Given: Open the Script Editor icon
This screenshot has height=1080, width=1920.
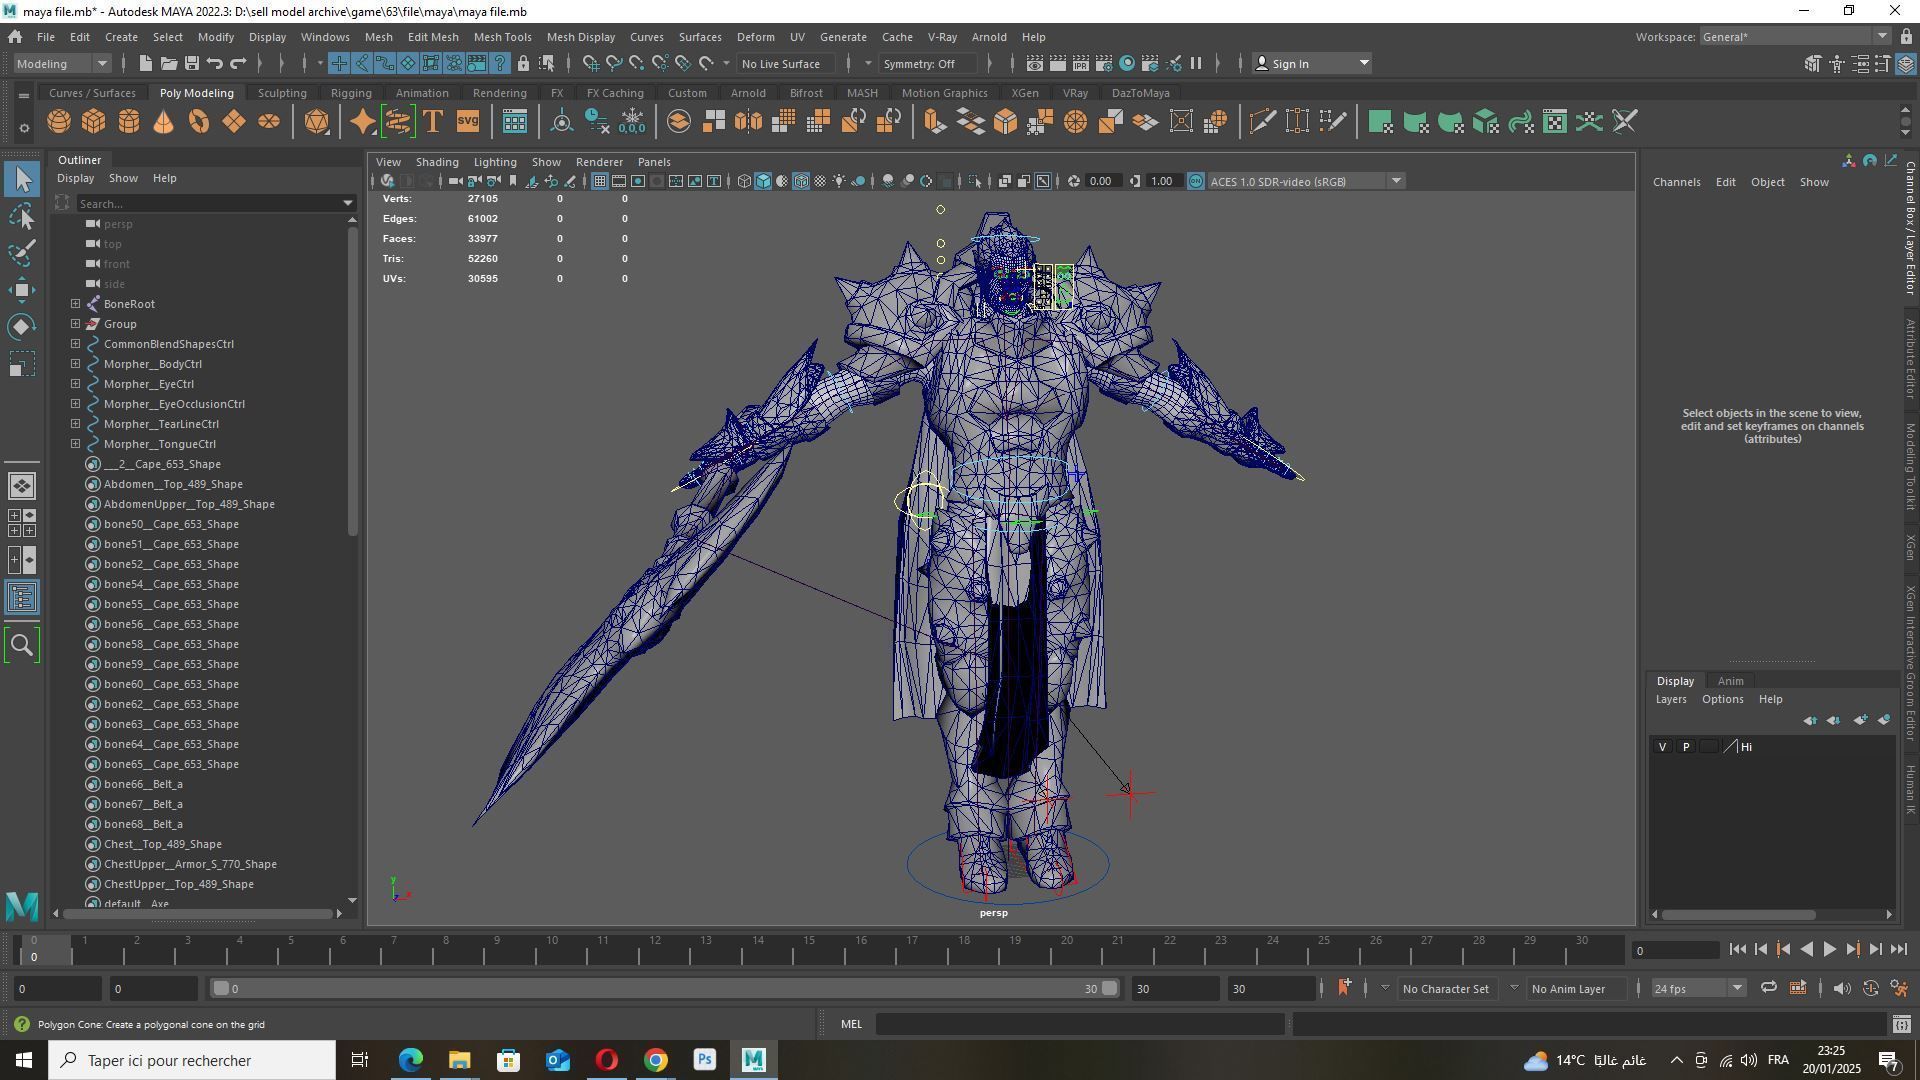Looking at the screenshot, I should coord(1901,1024).
